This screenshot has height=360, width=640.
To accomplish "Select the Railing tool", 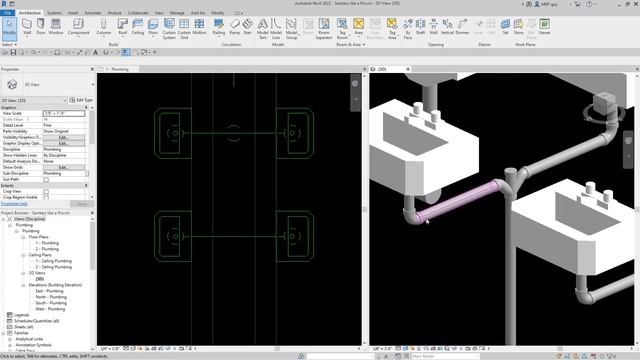I will pyautogui.click(x=219, y=27).
